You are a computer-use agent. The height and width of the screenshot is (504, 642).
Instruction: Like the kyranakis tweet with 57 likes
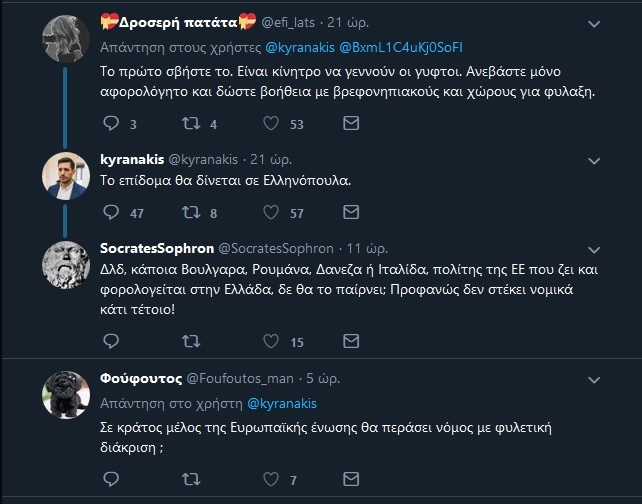[x=272, y=213]
